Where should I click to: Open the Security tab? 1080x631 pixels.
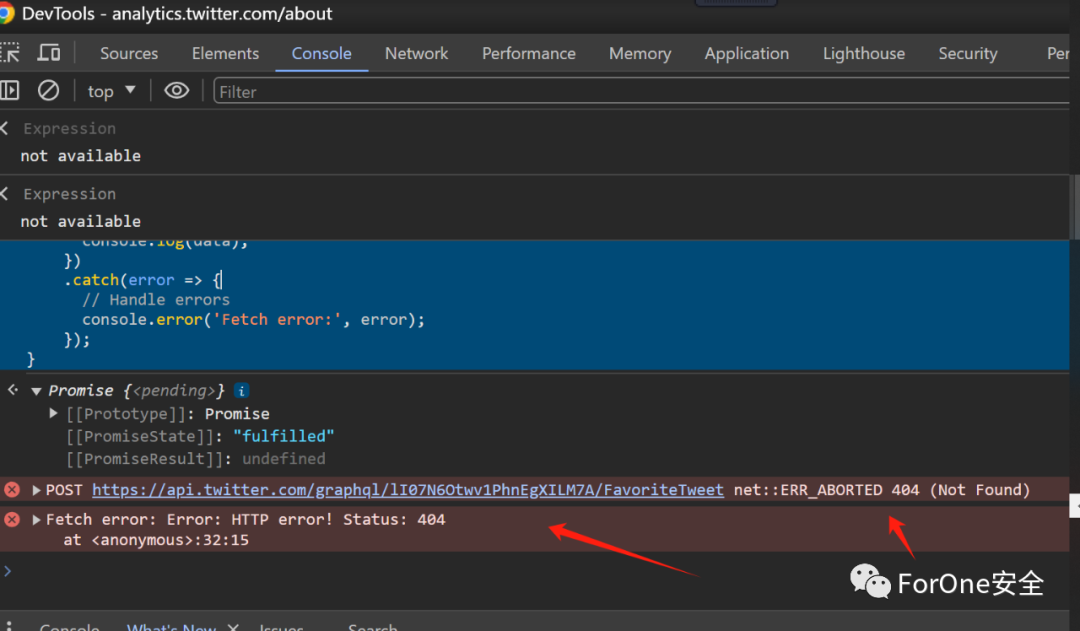coord(968,53)
